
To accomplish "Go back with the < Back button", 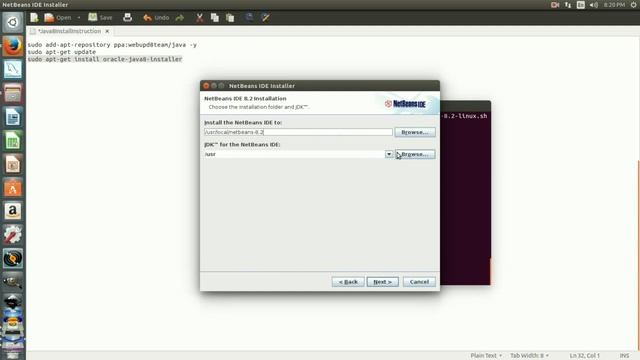I will pyautogui.click(x=348, y=282).
